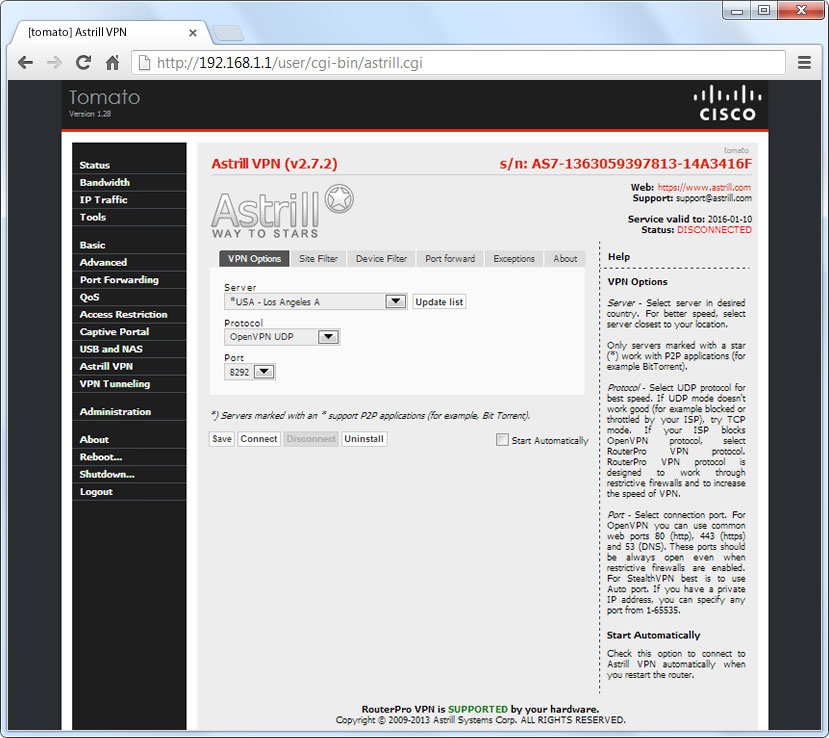Click the DISCONNECTED status text
Image resolution: width=829 pixels, height=738 pixels.
[x=714, y=230]
